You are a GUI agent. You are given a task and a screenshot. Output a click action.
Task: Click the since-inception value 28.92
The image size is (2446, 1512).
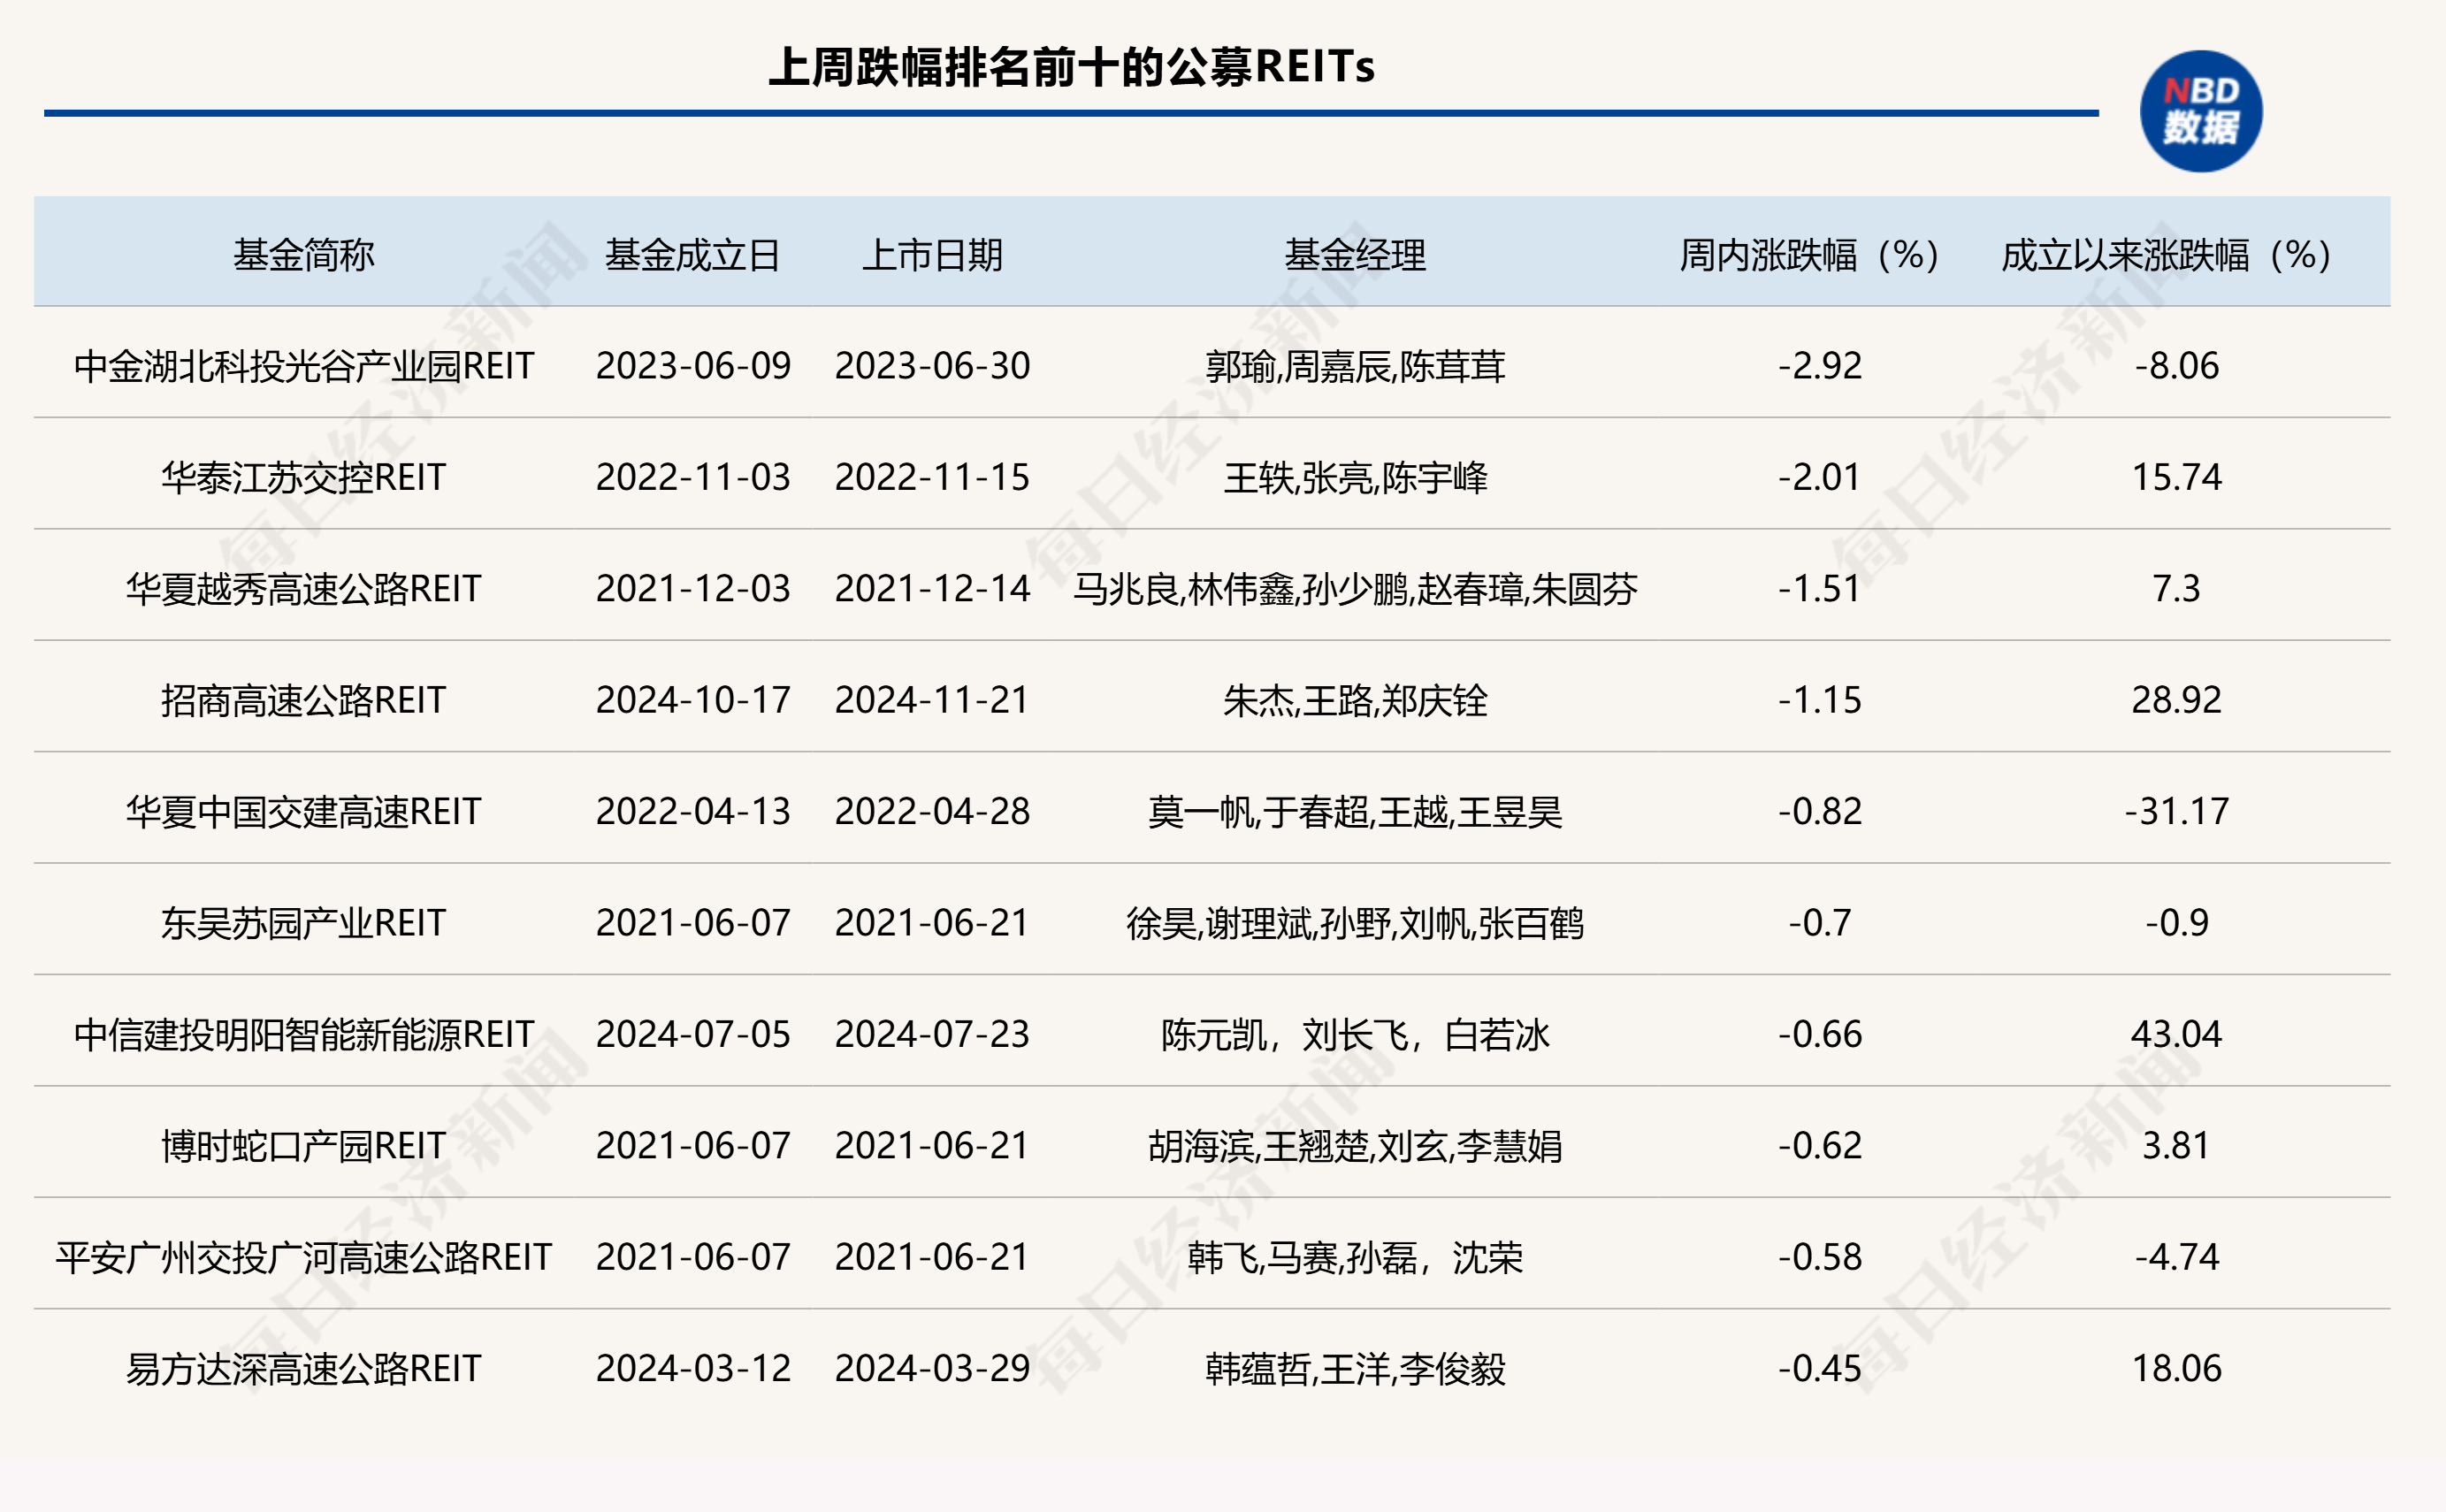tap(2176, 700)
